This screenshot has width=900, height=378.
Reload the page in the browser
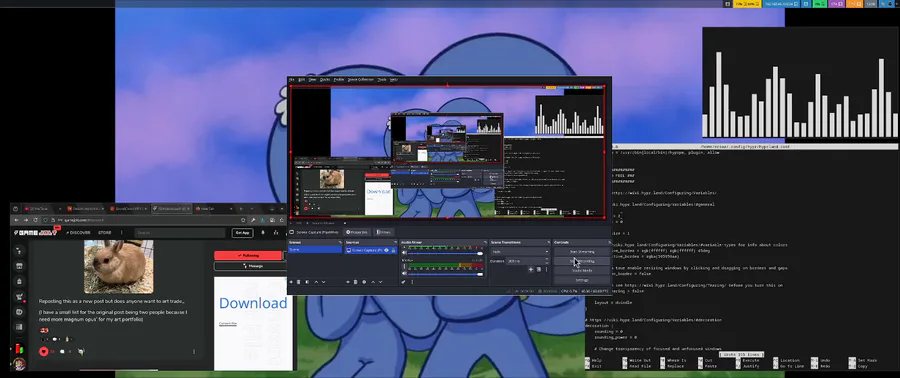pos(36,220)
